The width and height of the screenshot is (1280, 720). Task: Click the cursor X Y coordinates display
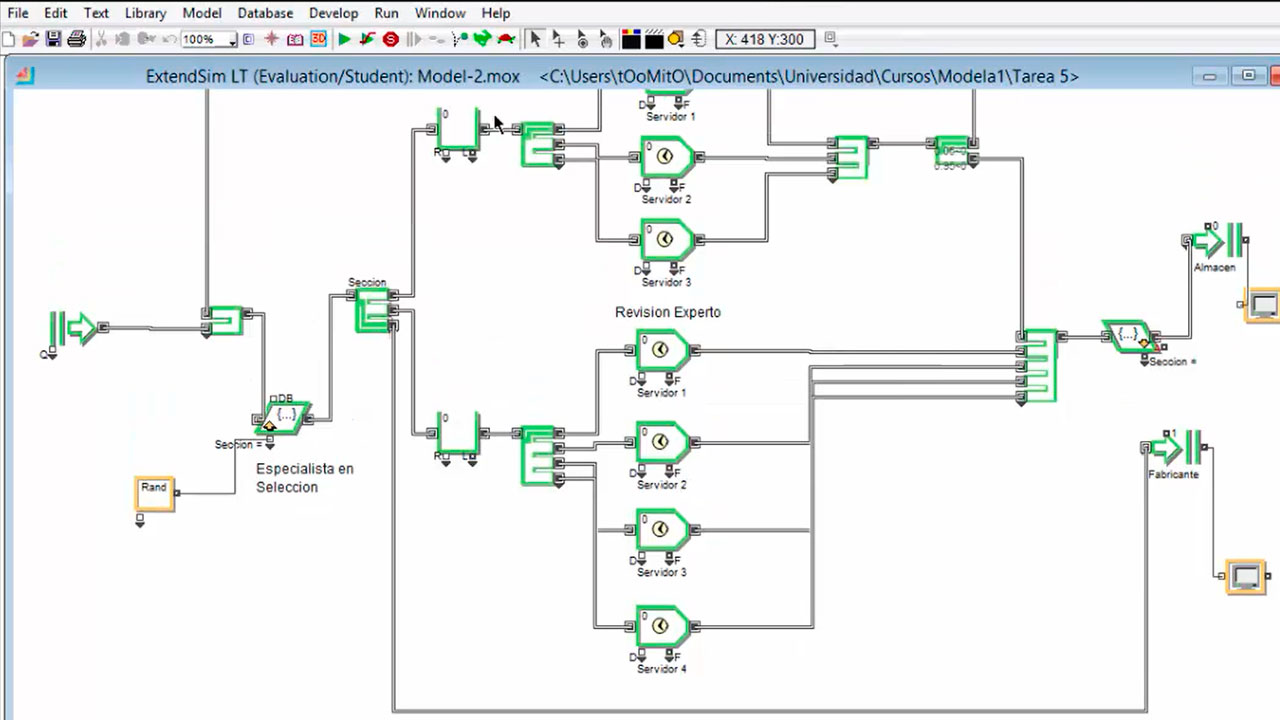pyautogui.click(x=764, y=40)
